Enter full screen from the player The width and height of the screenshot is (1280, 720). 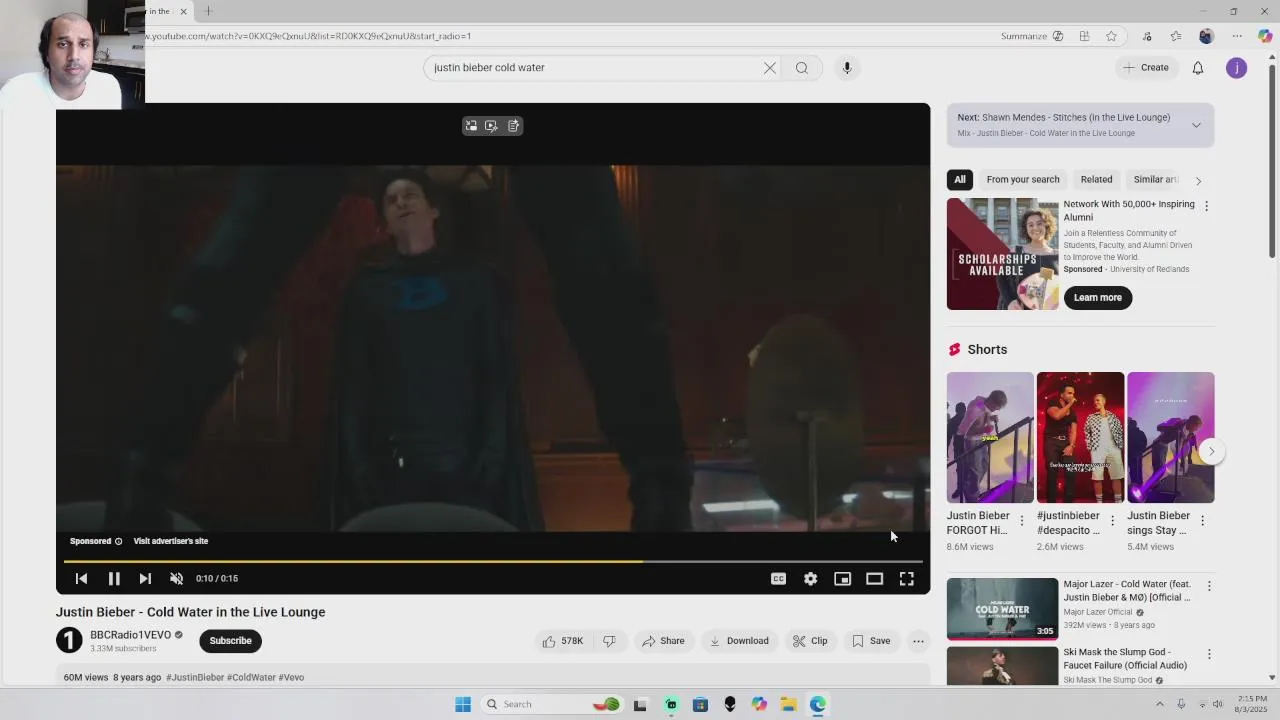click(x=906, y=578)
